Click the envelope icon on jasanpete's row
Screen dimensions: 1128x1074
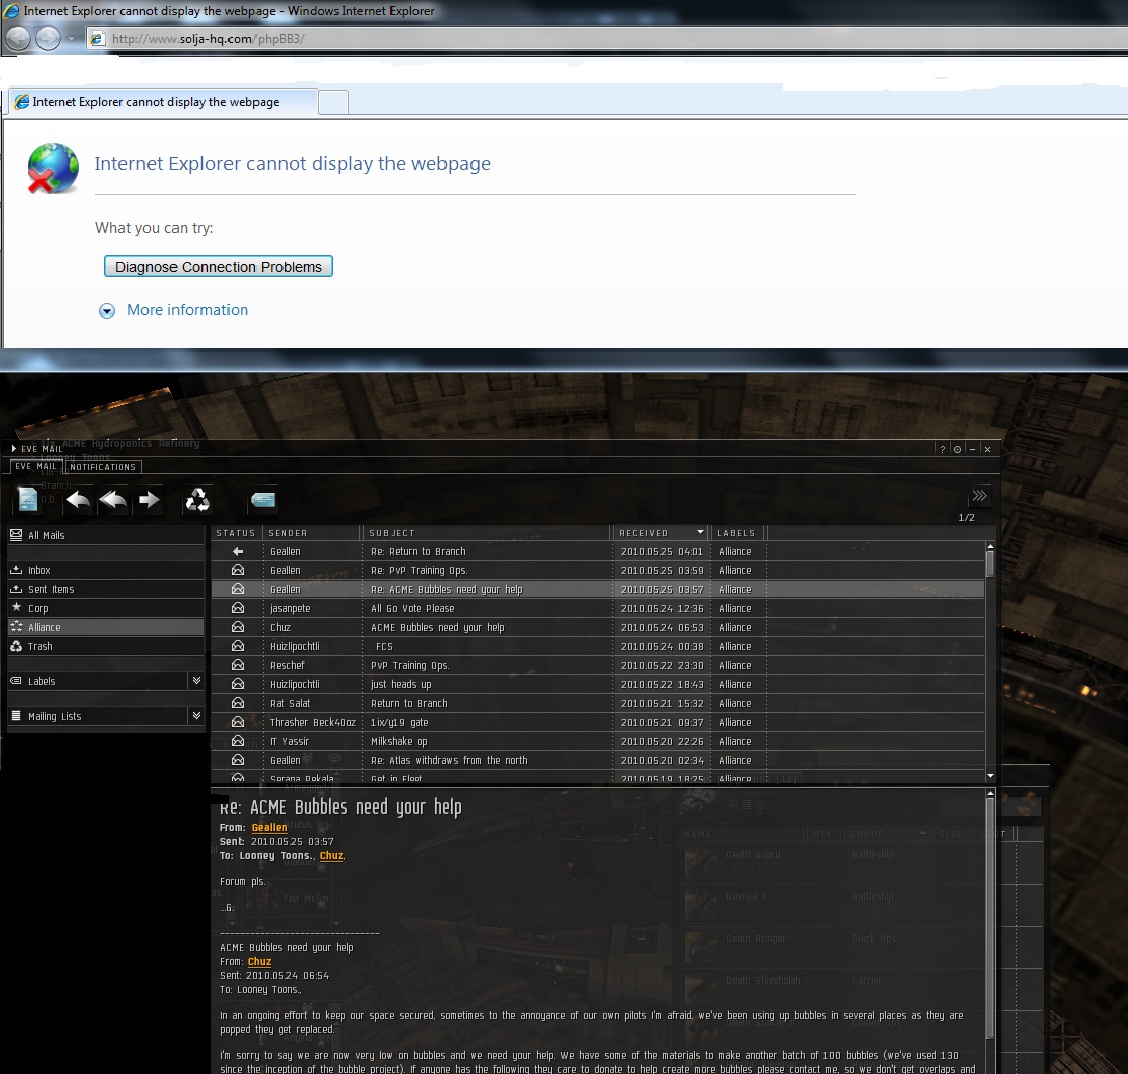(238, 608)
